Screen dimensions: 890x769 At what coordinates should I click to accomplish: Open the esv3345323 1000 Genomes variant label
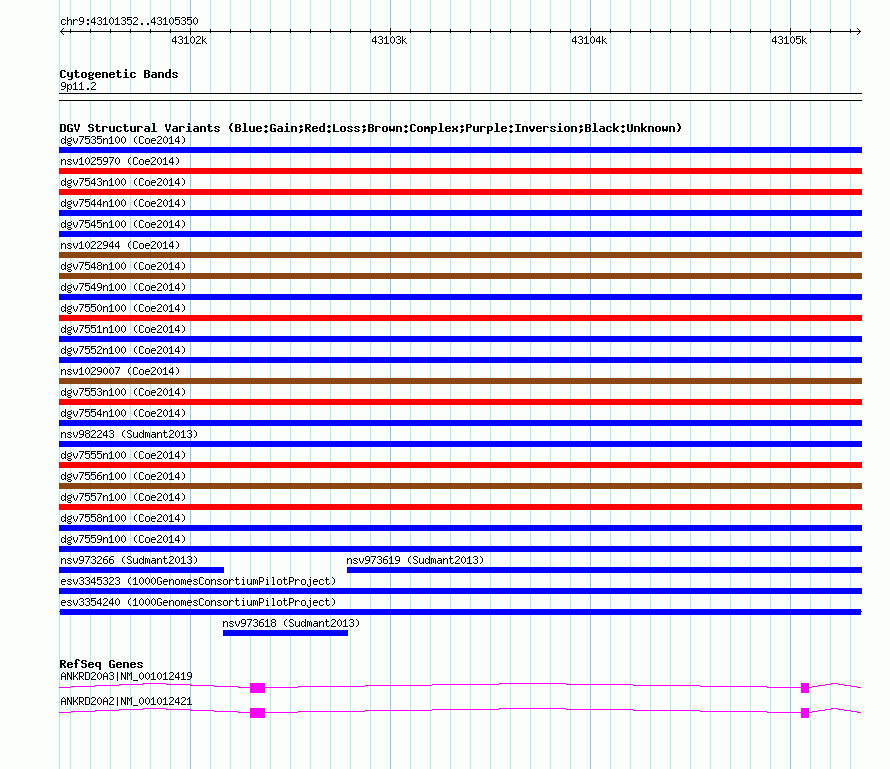coord(198,581)
